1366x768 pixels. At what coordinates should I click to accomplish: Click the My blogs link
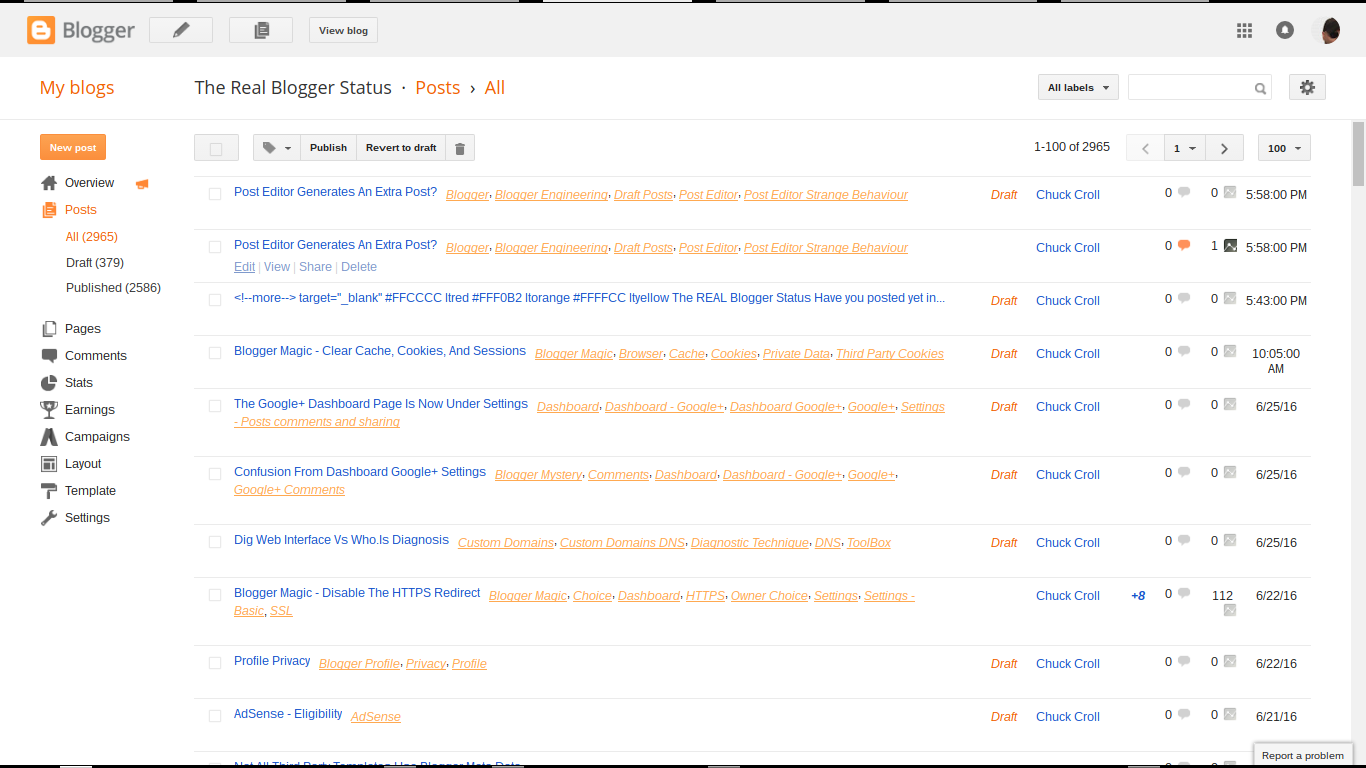[77, 88]
